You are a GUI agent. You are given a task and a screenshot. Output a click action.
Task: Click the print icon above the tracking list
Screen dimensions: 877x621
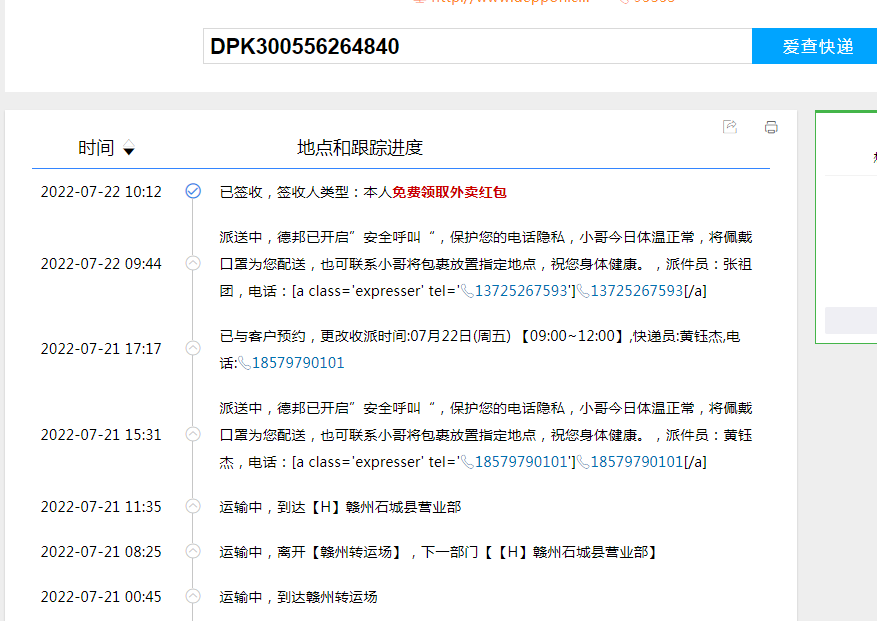click(x=771, y=127)
